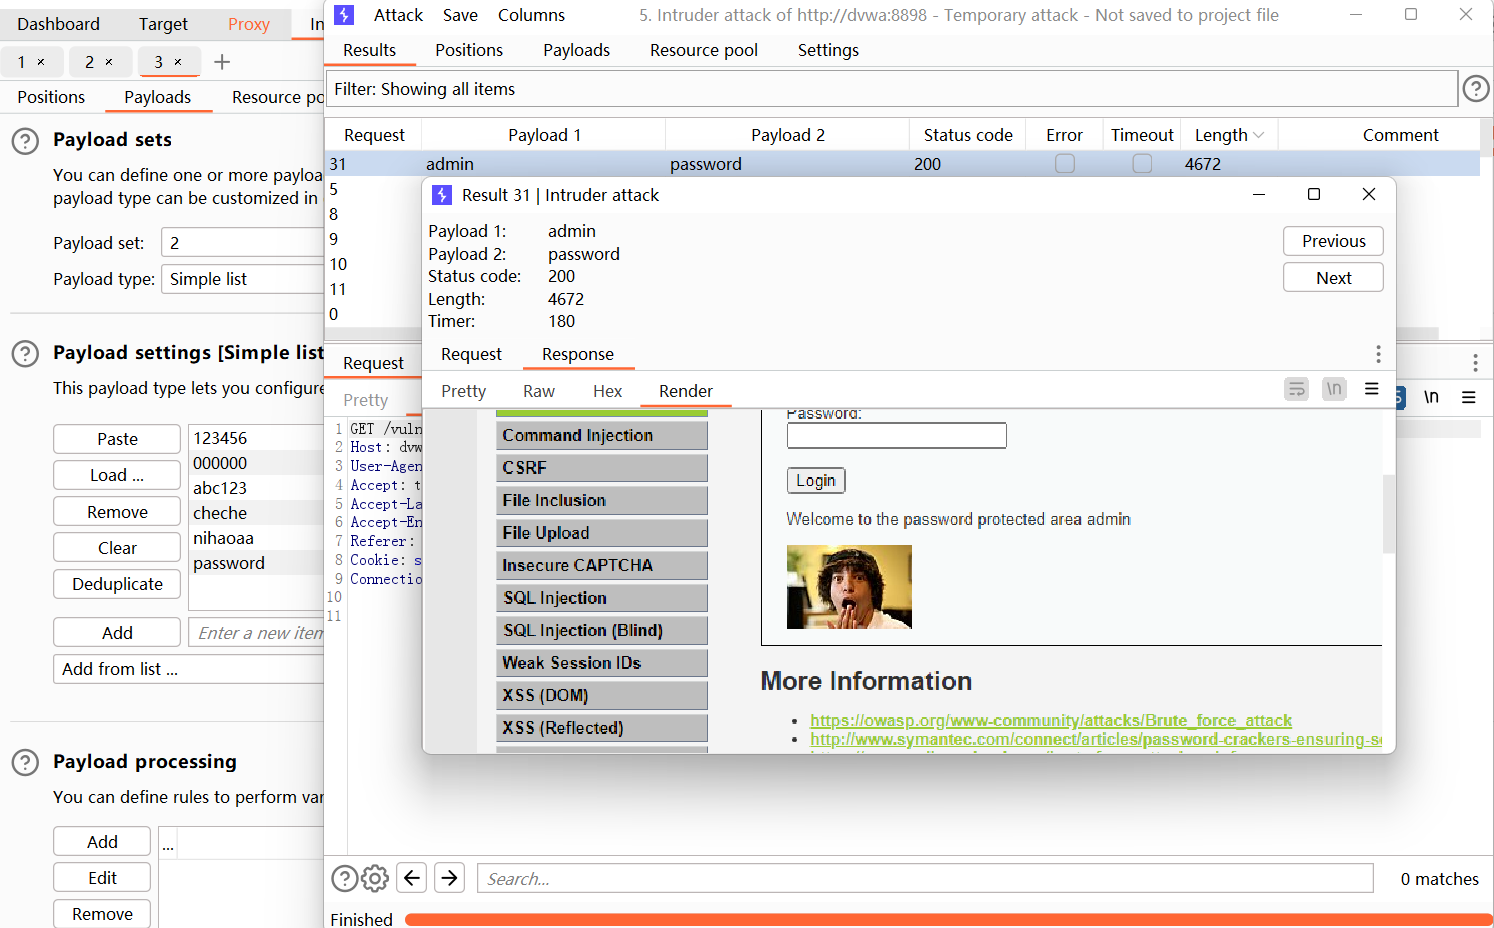This screenshot has width=1494, height=928.
Task: Toggle \n display in attack window behind
Action: [1431, 397]
